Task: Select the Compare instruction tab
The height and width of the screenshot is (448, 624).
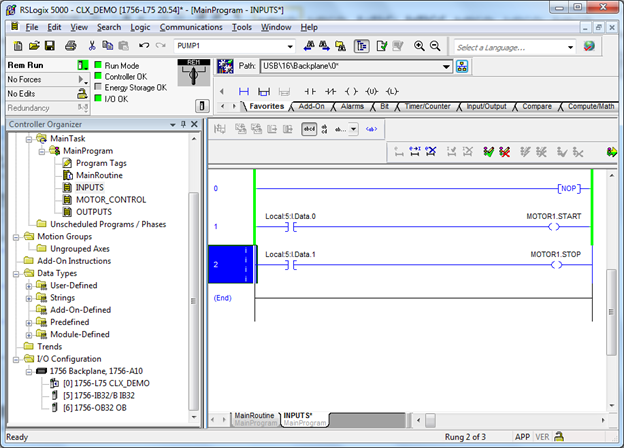Action: point(537,107)
